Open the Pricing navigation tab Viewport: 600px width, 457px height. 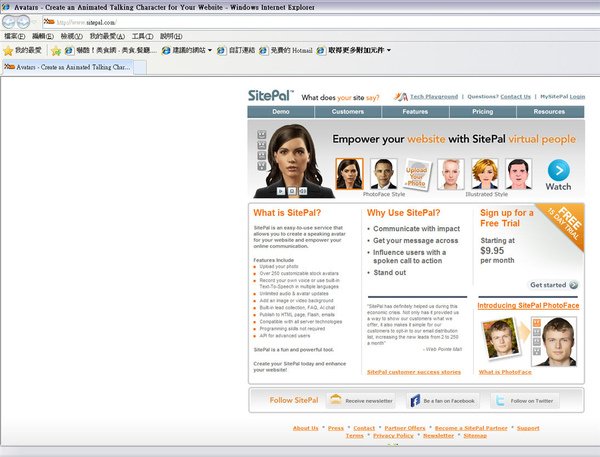(x=483, y=112)
